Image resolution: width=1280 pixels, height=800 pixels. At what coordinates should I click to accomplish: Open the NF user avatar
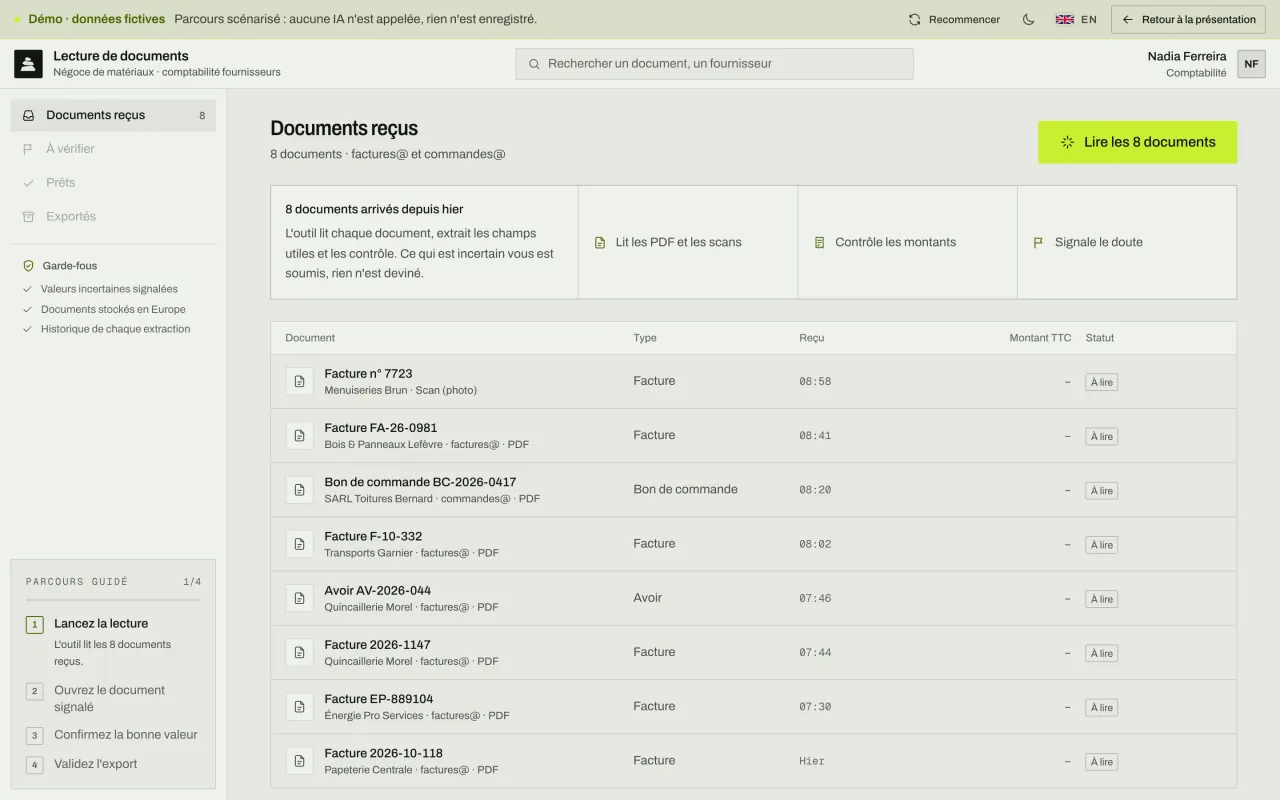(1251, 64)
